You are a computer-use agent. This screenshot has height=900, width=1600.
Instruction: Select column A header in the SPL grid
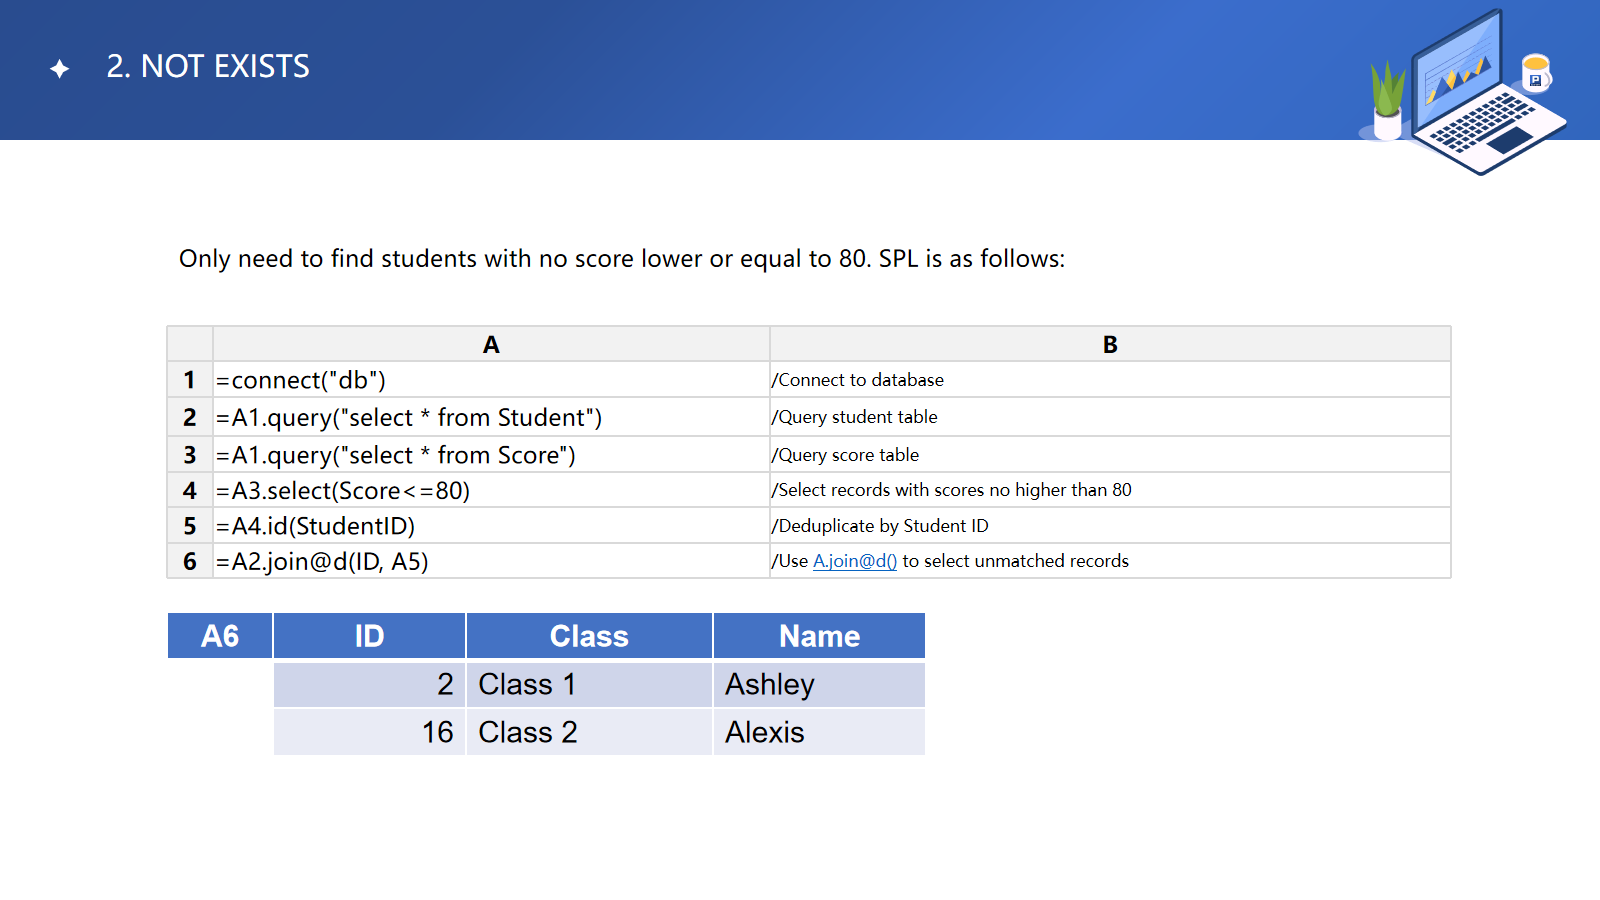point(491,345)
